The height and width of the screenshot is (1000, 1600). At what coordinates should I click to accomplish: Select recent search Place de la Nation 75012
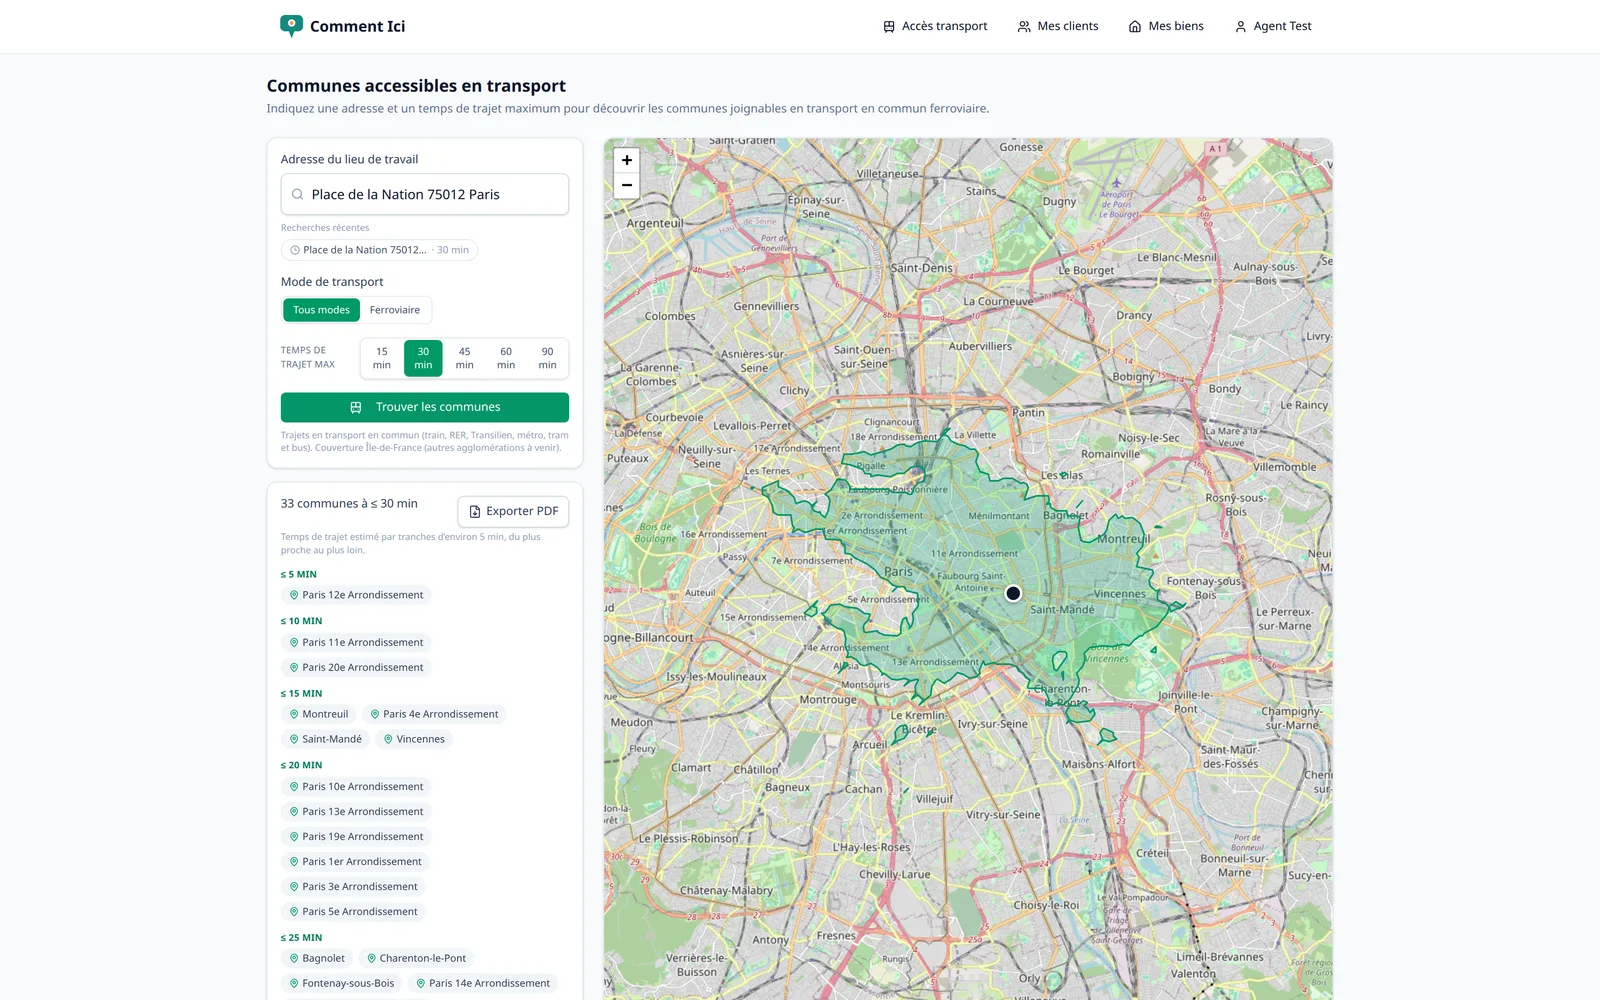coord(379,250)
